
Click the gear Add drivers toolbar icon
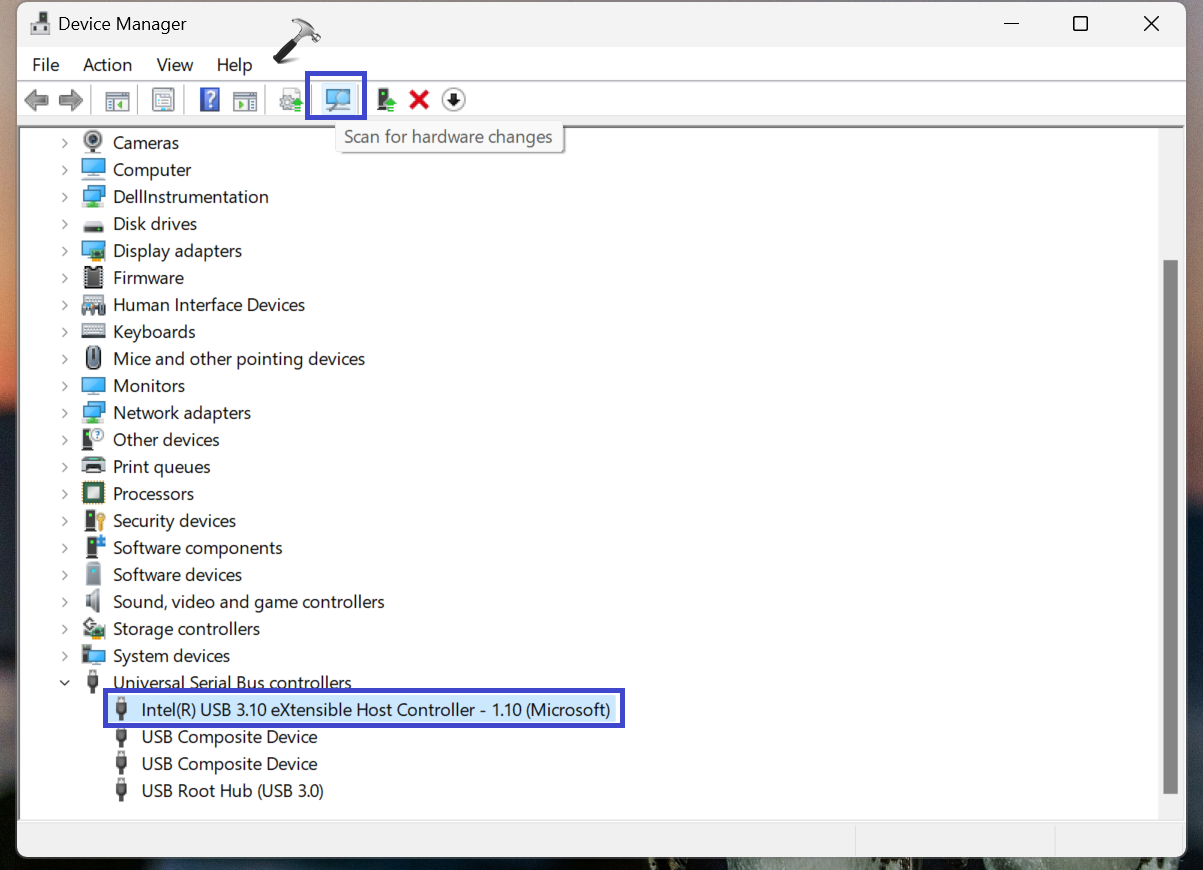(x=291, y=100)
